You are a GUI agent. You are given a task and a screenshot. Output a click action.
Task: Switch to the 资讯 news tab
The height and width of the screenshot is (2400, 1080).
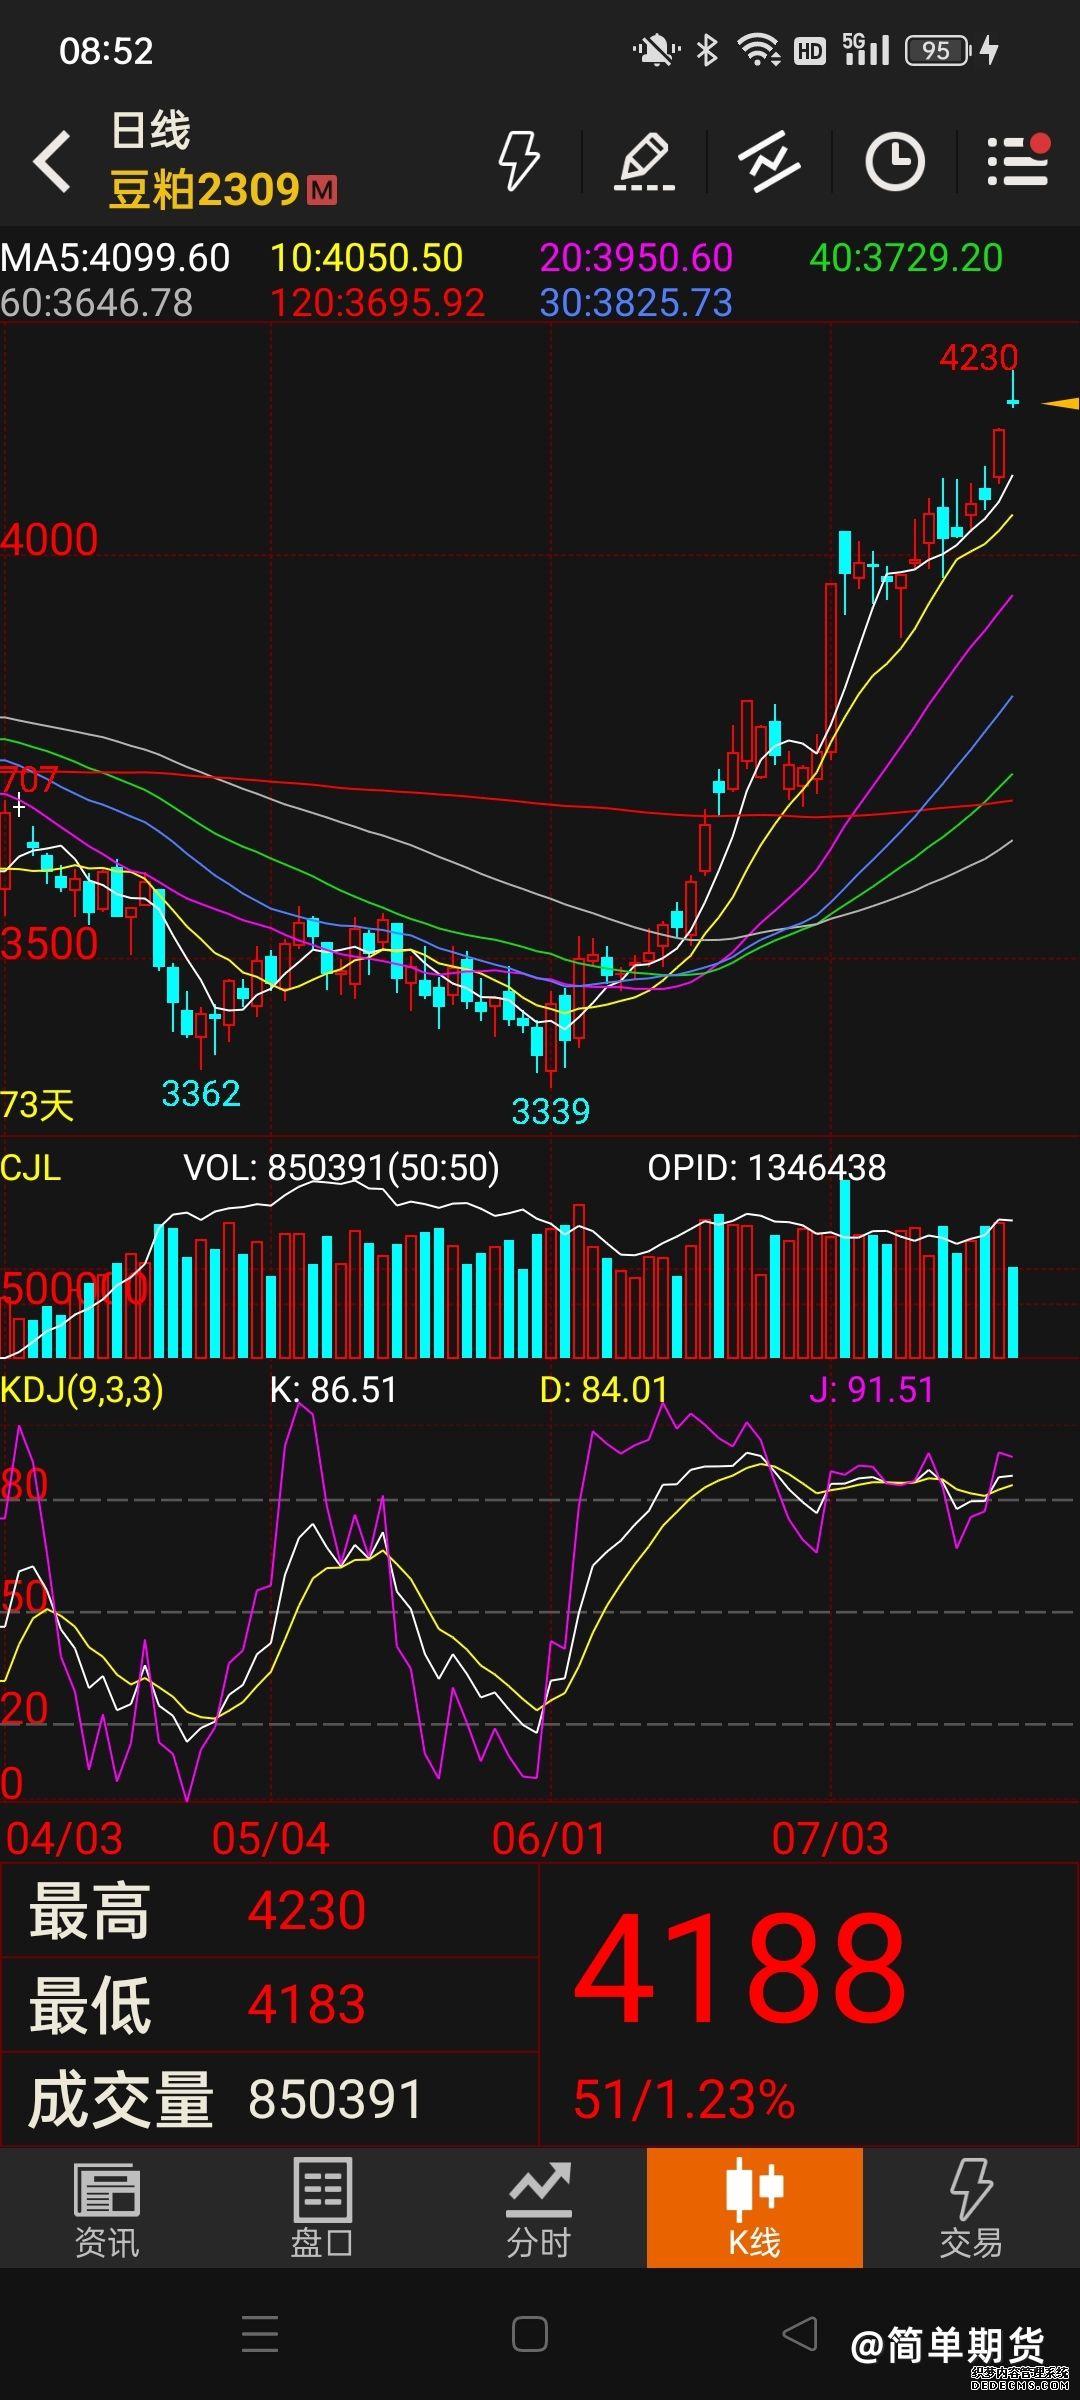click(107, 2209)
